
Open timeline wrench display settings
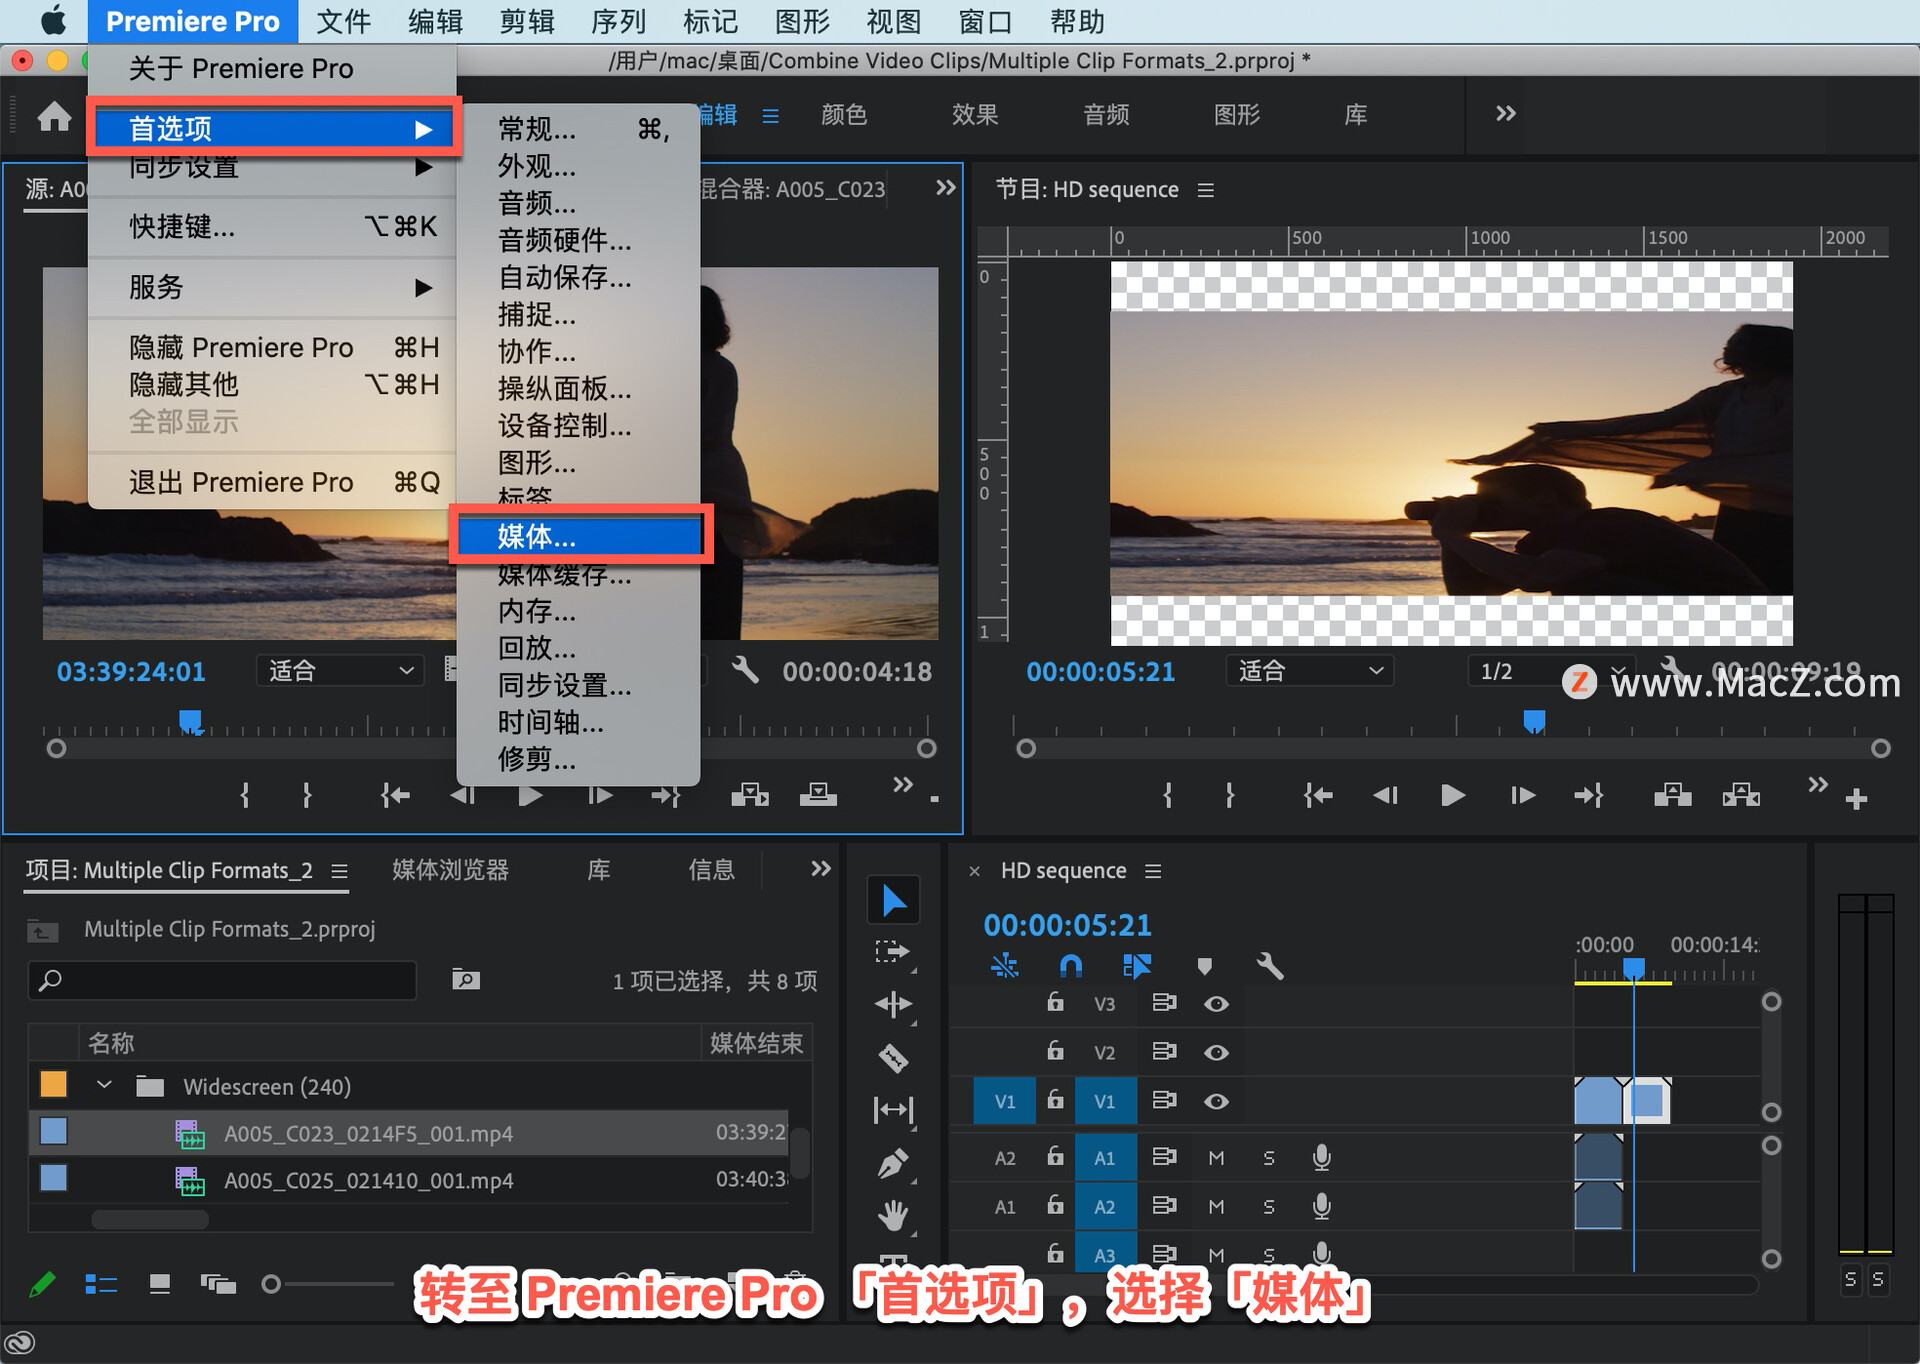pyautogui.click(x=1269, y=966)
